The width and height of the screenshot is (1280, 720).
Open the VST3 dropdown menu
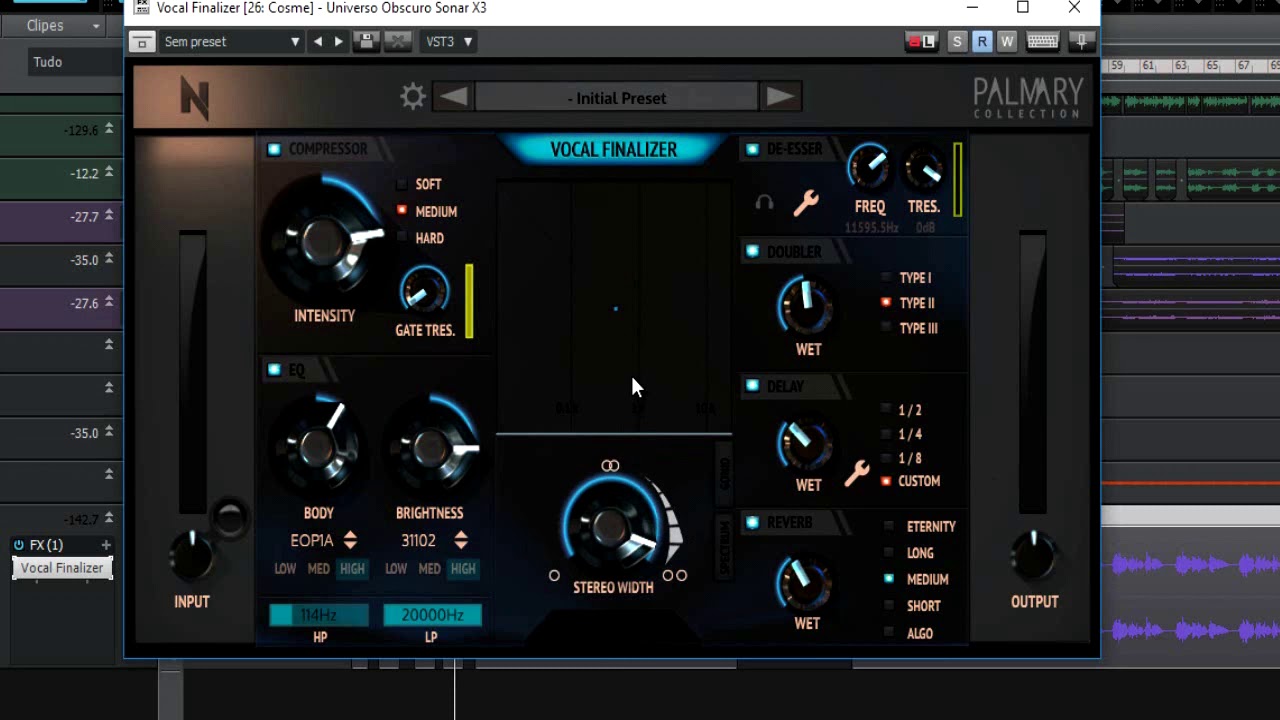[449, 41]
